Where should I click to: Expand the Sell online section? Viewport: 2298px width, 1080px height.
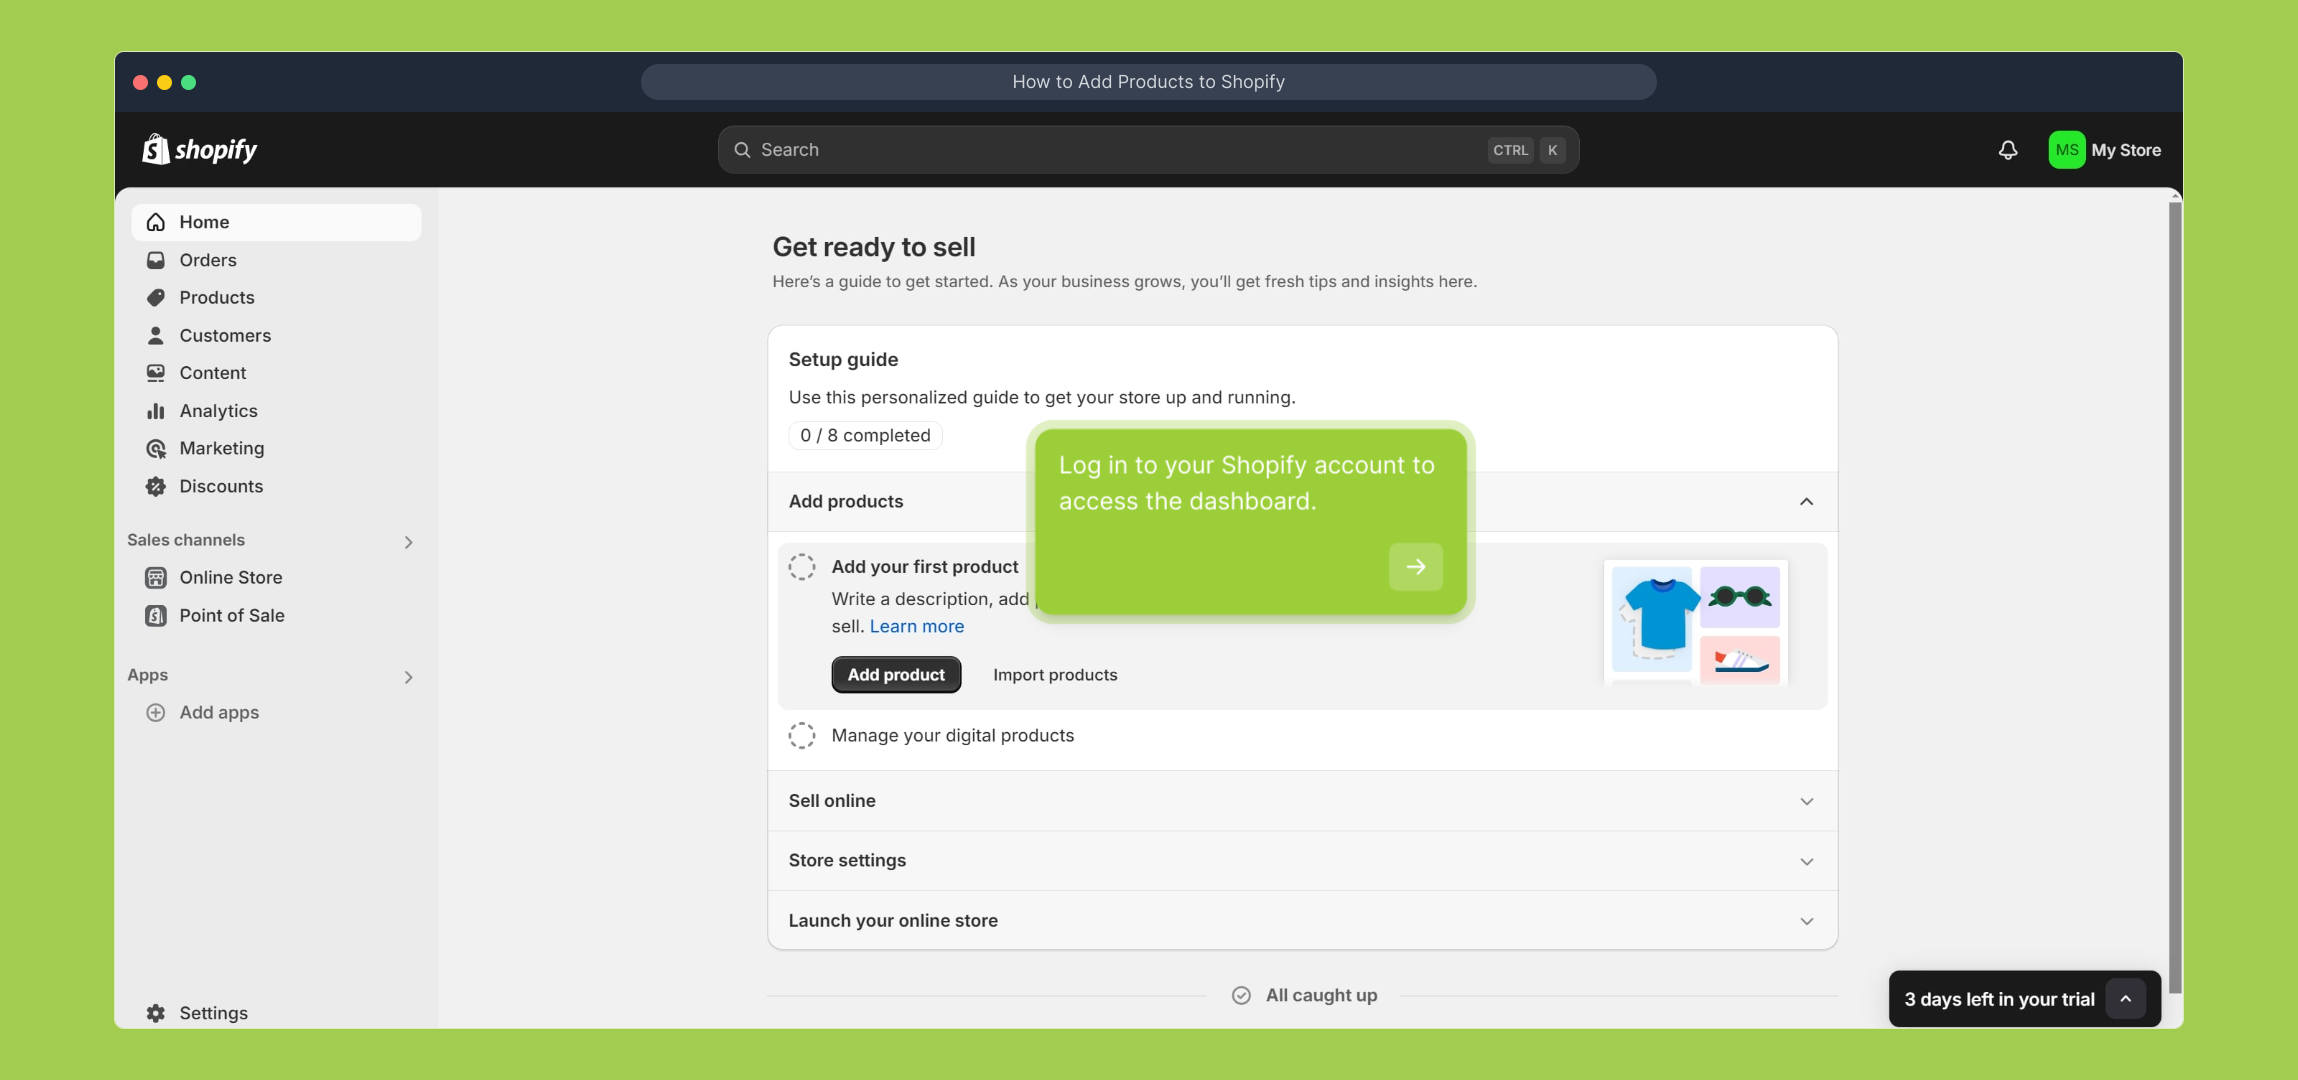pyautogui.click(x=1806, y=801)
